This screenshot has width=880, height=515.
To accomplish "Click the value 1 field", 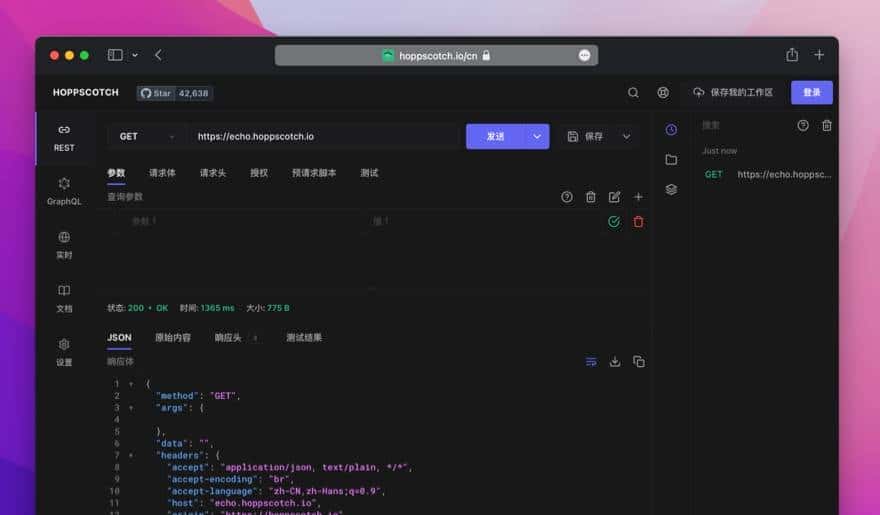I will 483,222.
